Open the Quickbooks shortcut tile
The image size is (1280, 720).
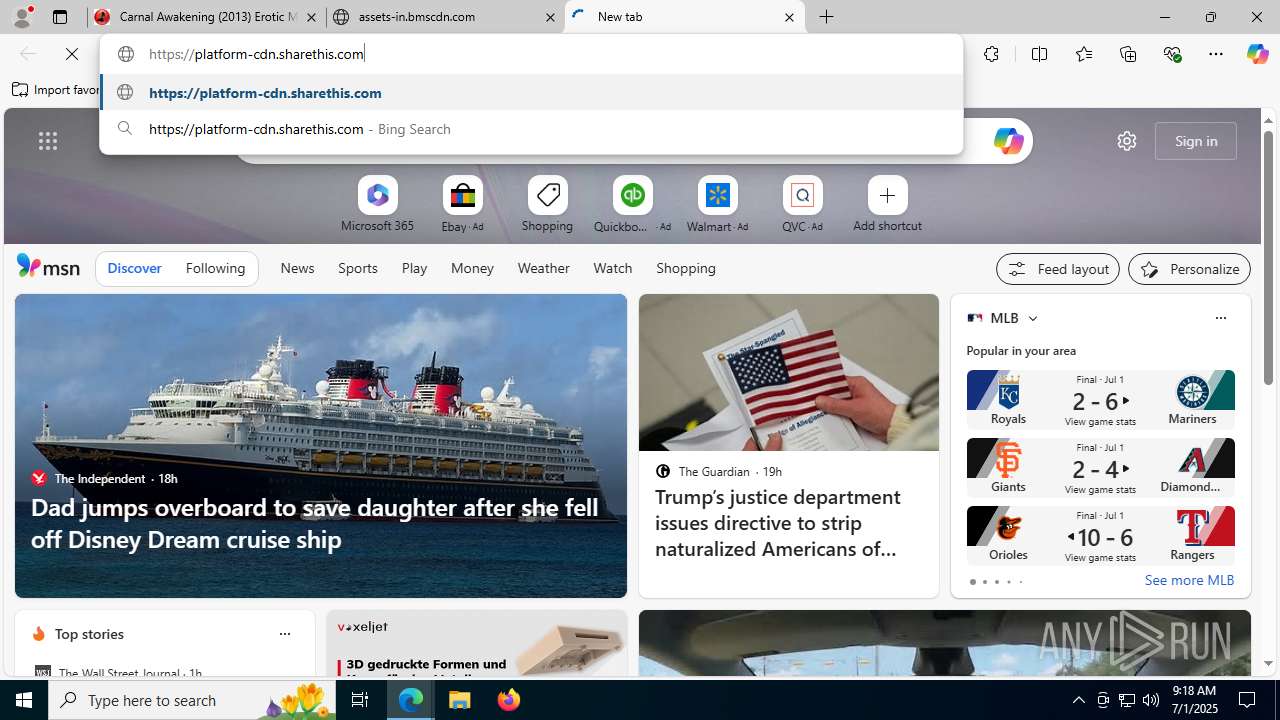[632, 205]
